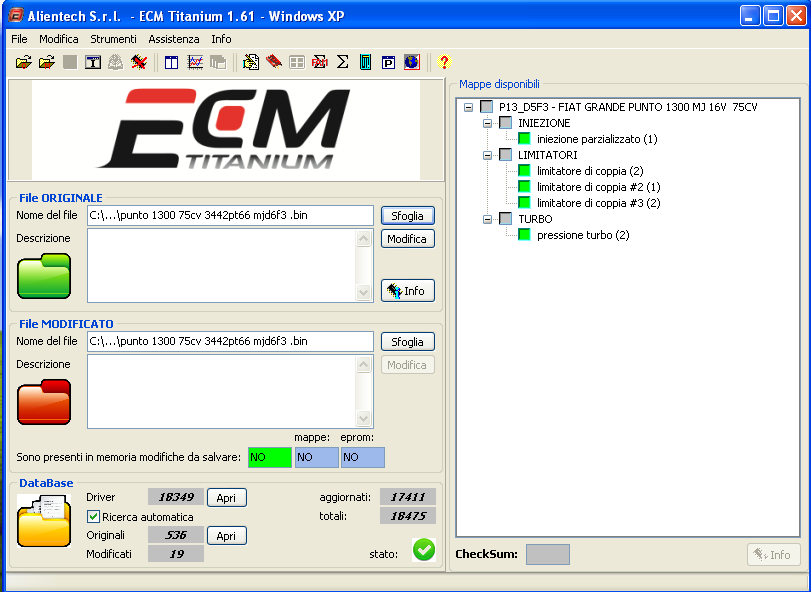811x592 pixels.
Task: Click Apri next to Originali count
Action: point(227,536)
